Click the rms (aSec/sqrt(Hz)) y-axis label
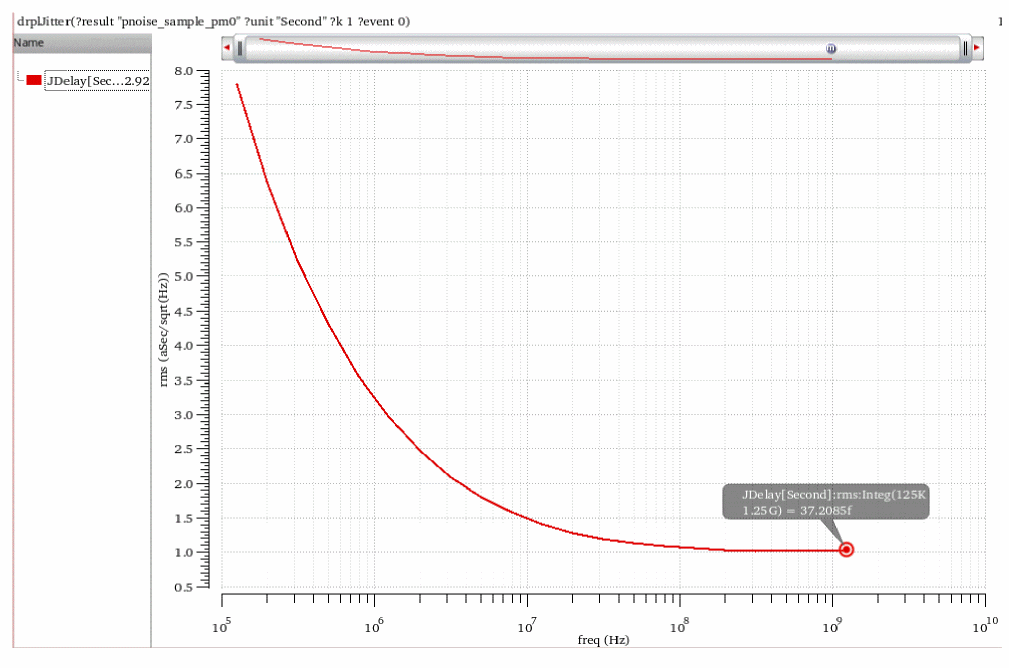The height and width of the screenshot is (668, 1009). (163, 329)
